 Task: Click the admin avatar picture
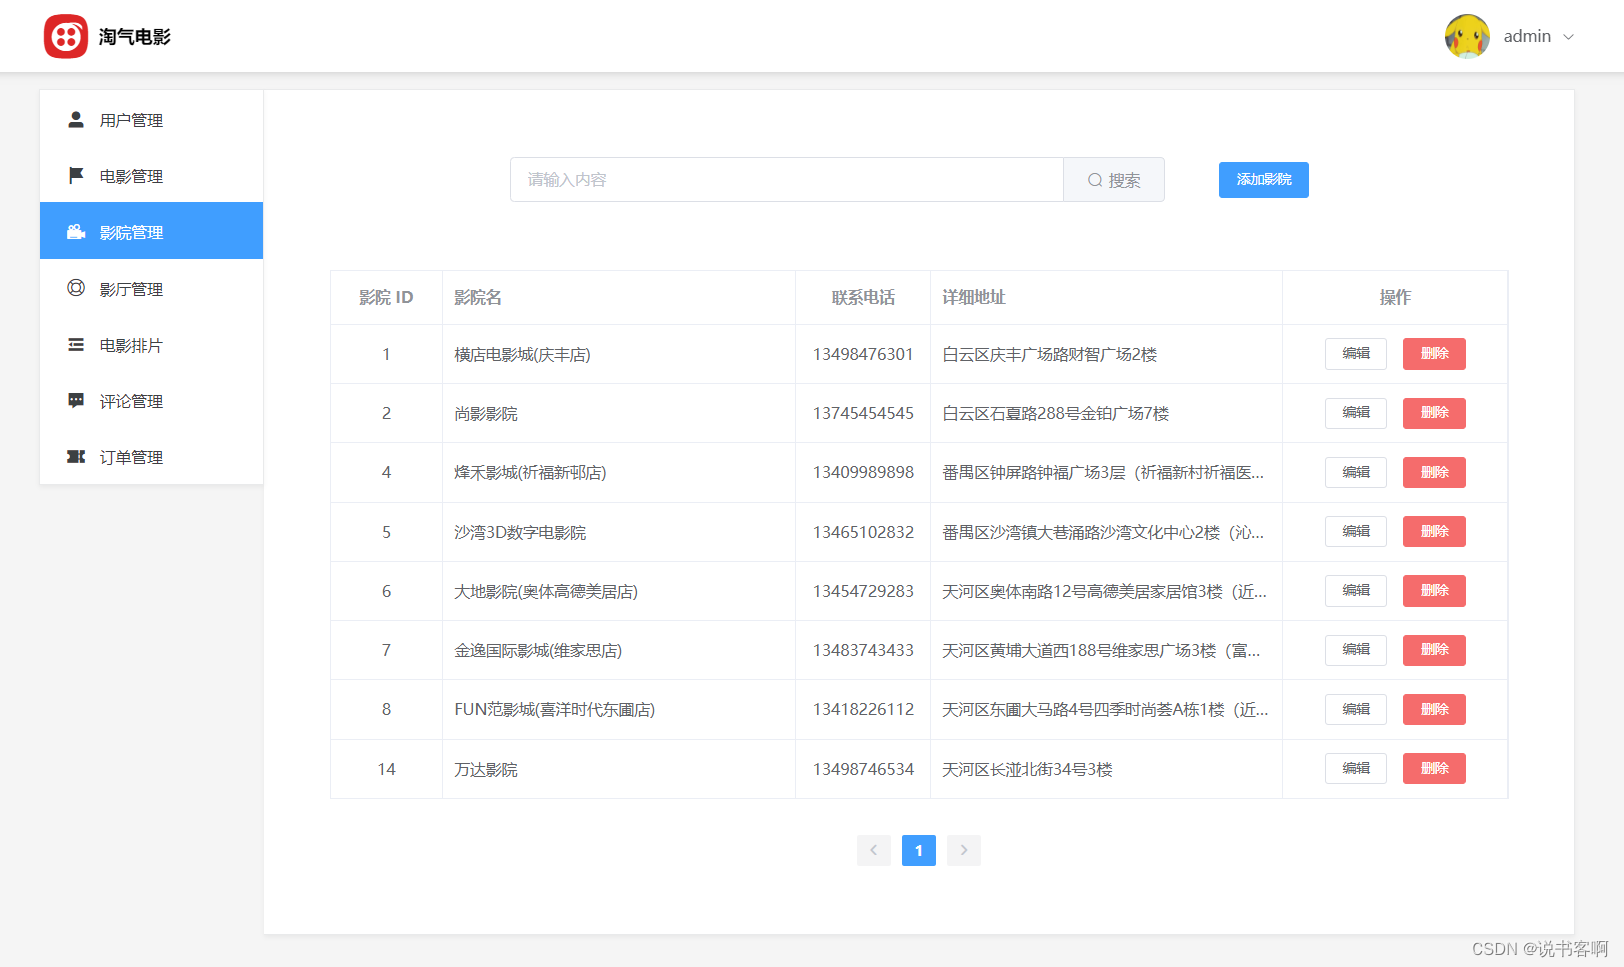pyautogui.click(x=1467, y=37)
